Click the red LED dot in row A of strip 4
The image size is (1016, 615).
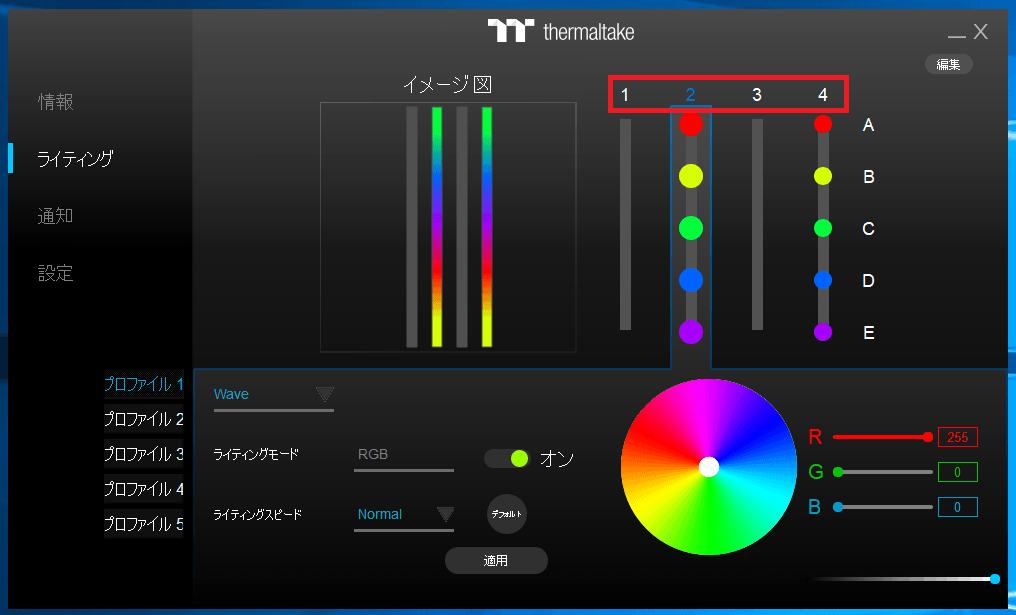(x=823, y=124)
